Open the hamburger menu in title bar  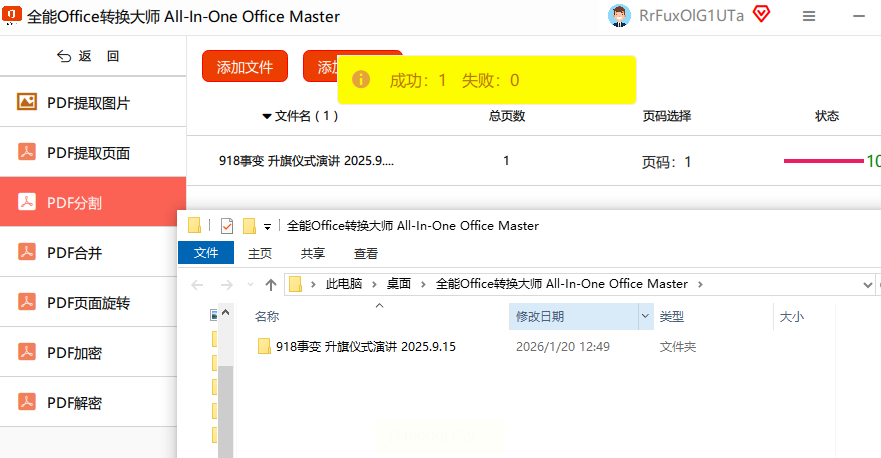(809, 16)
